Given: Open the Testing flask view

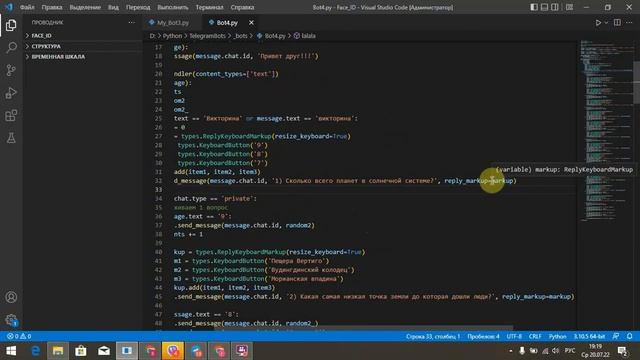Looking at the screenshot, I should click(11, 138).
